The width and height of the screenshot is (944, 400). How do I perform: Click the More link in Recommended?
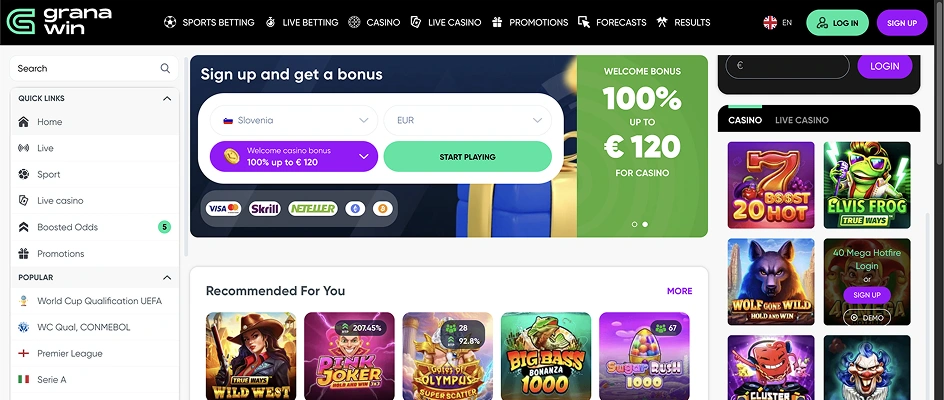679,291
